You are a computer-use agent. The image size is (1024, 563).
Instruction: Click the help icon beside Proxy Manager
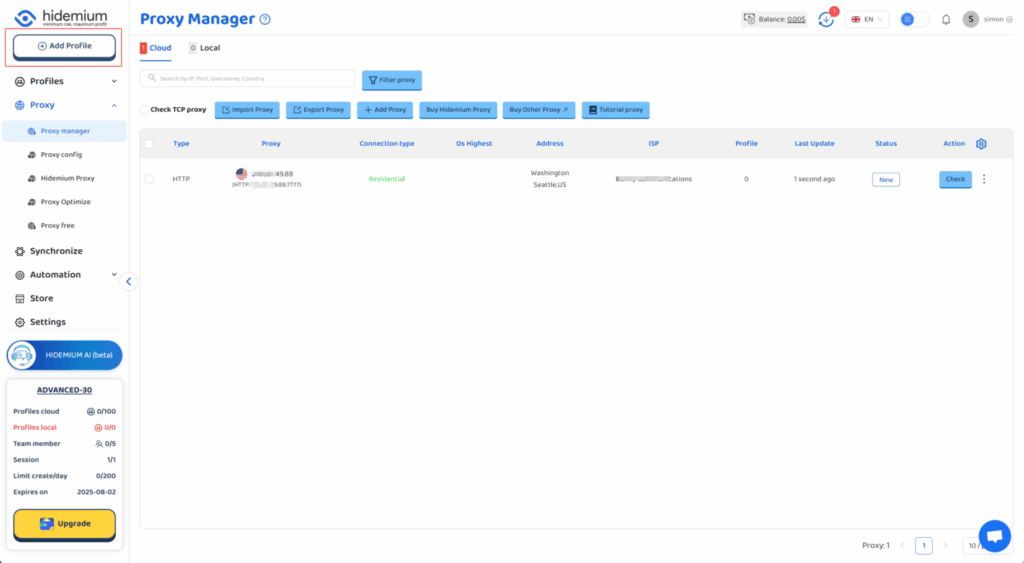coord(265,20)
